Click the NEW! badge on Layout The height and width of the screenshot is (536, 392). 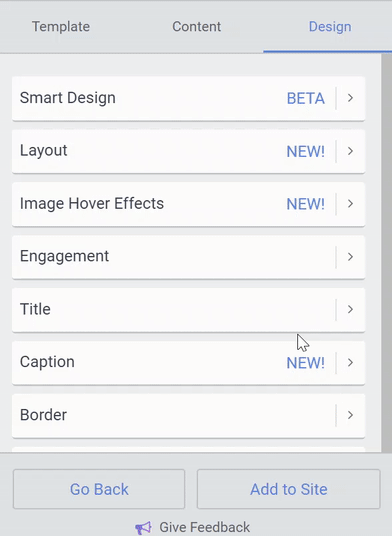click(306, 151)
